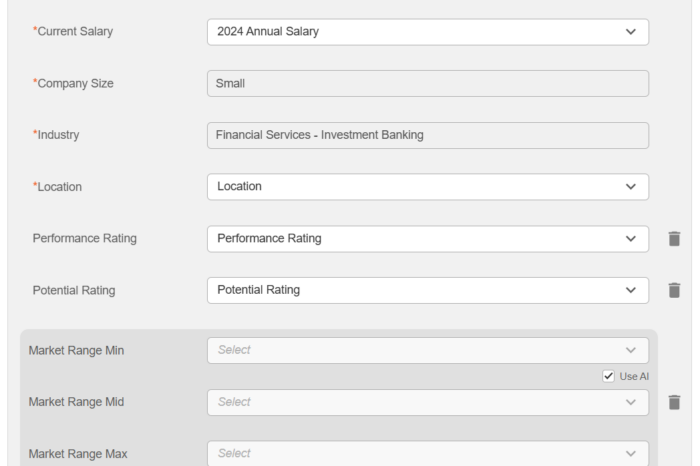The height and width of the screenshot is (466, 700).
Task: Click the trash icon beside Potential Rating
Action: tap(674, 291)
